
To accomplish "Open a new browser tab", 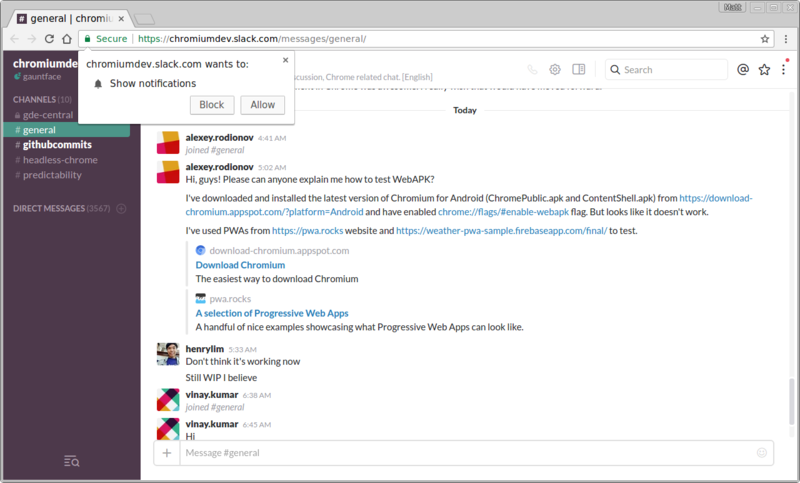I will (x=144, y=20).
